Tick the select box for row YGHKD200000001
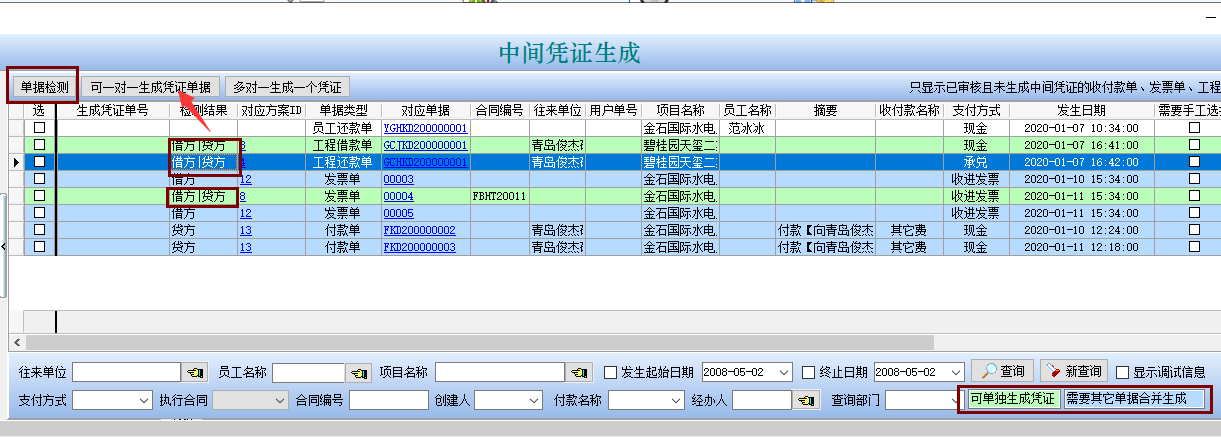 [x=40, y=129]
